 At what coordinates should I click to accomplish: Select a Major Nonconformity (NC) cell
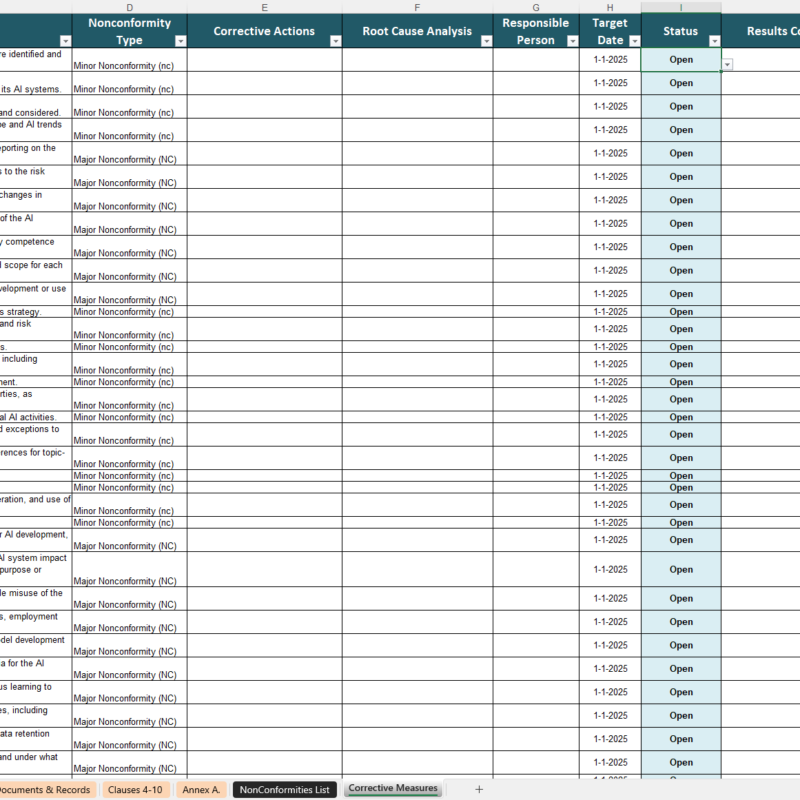(x=126, y=159)
